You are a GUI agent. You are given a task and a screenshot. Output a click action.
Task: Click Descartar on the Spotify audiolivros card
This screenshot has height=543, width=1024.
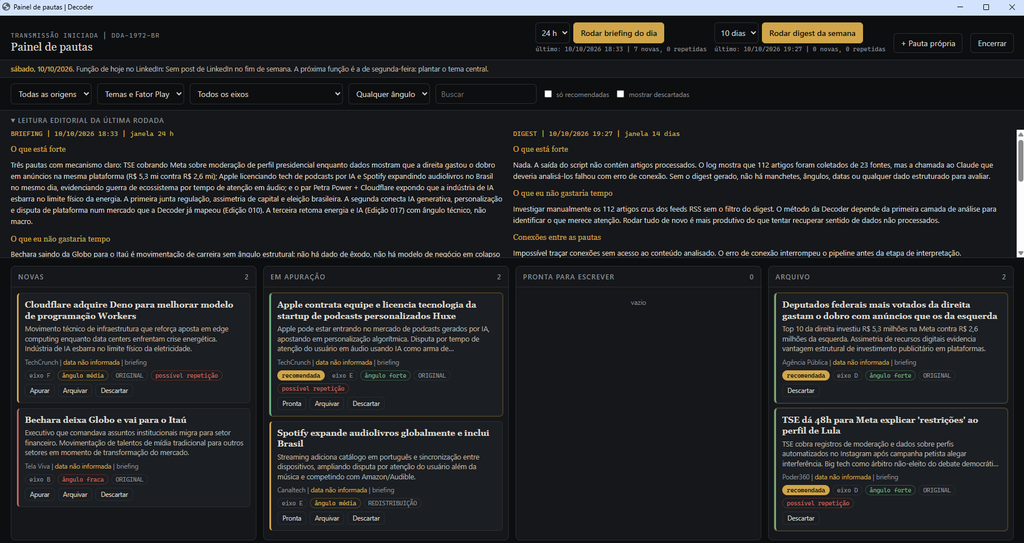(366, 518)
